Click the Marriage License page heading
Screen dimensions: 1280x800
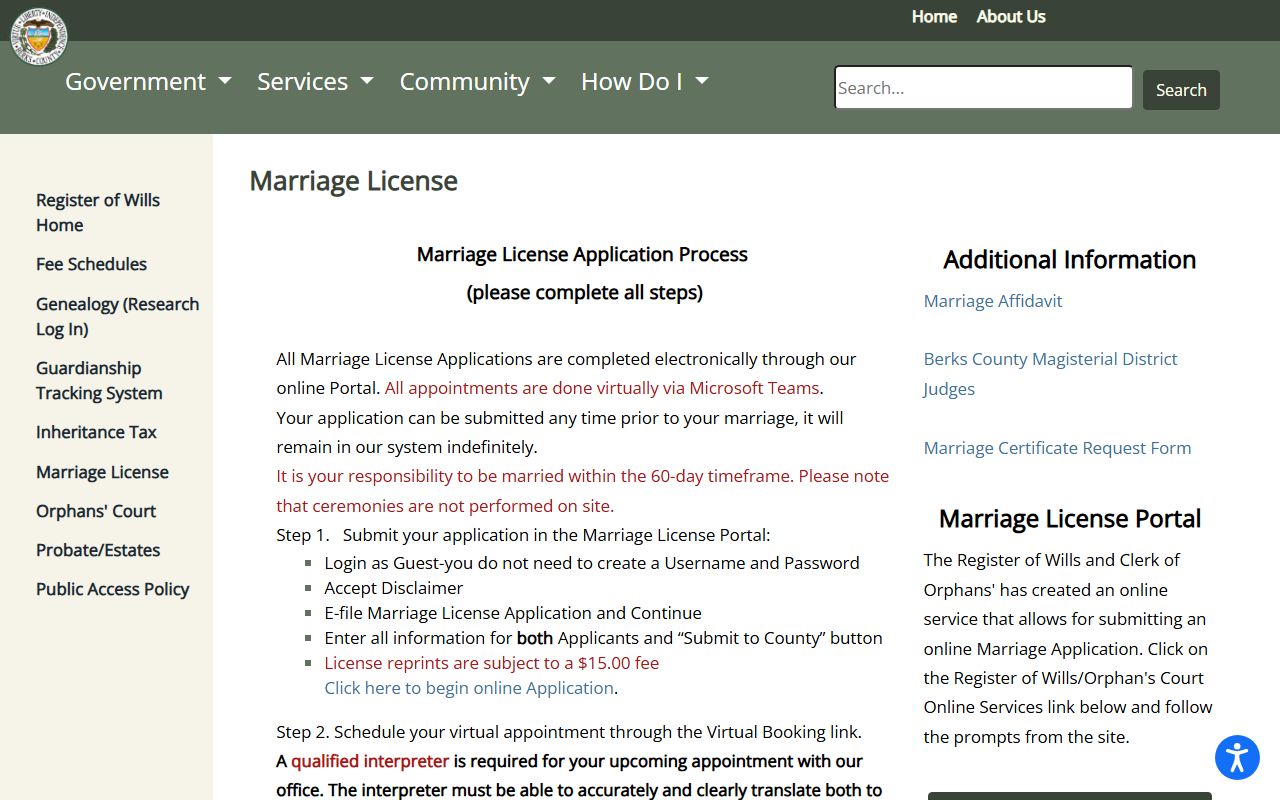[x=353, y=181]
